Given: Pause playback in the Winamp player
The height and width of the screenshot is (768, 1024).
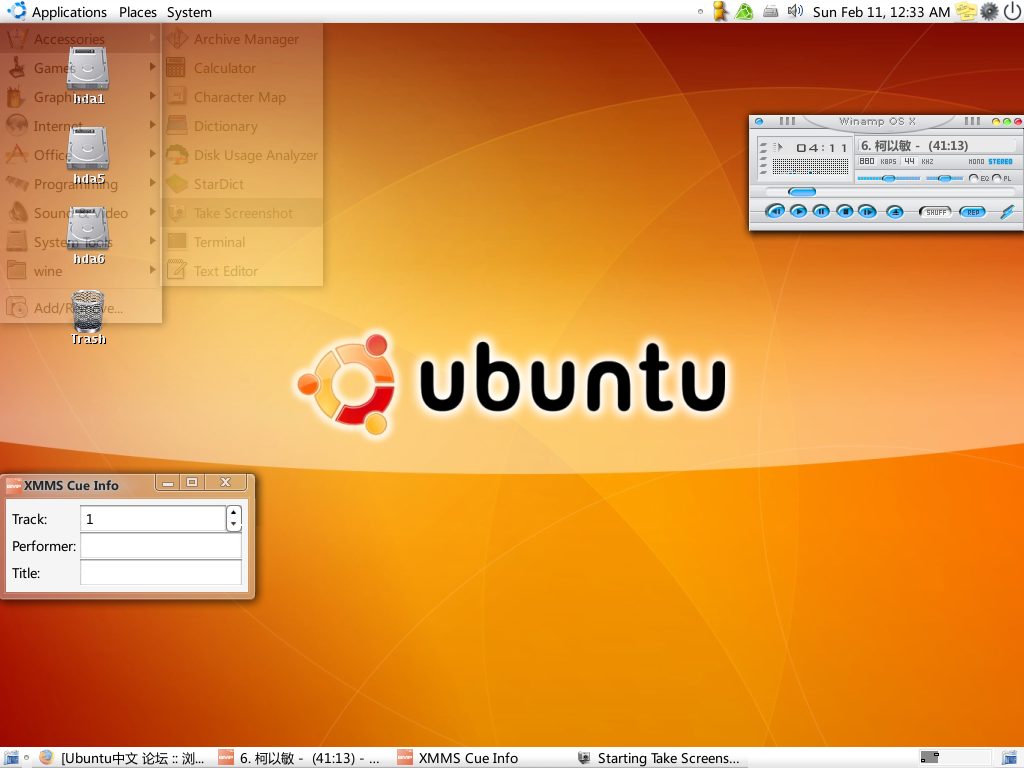Looking at the screenshot, I should 821,212.
